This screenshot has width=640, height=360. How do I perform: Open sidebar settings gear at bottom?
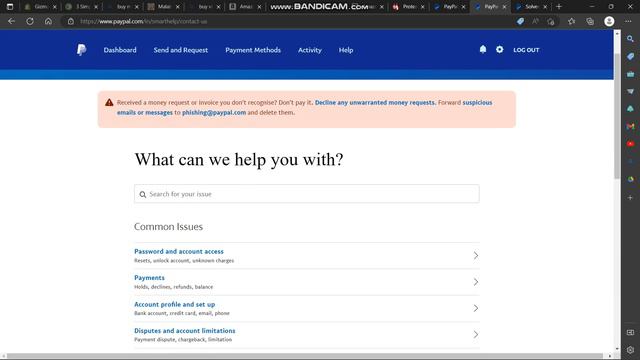631,350
